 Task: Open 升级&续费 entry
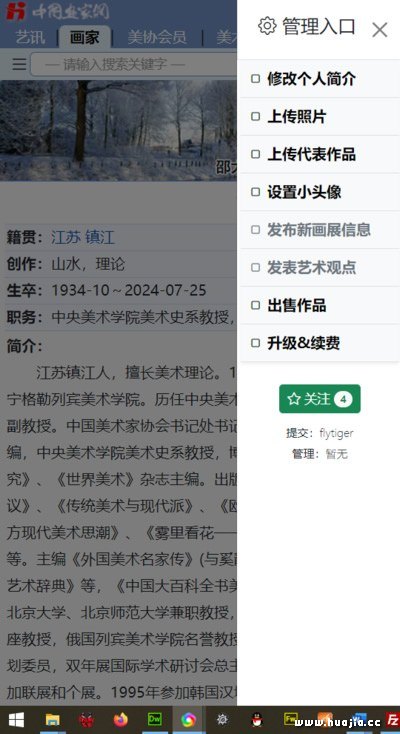(320, 343)
